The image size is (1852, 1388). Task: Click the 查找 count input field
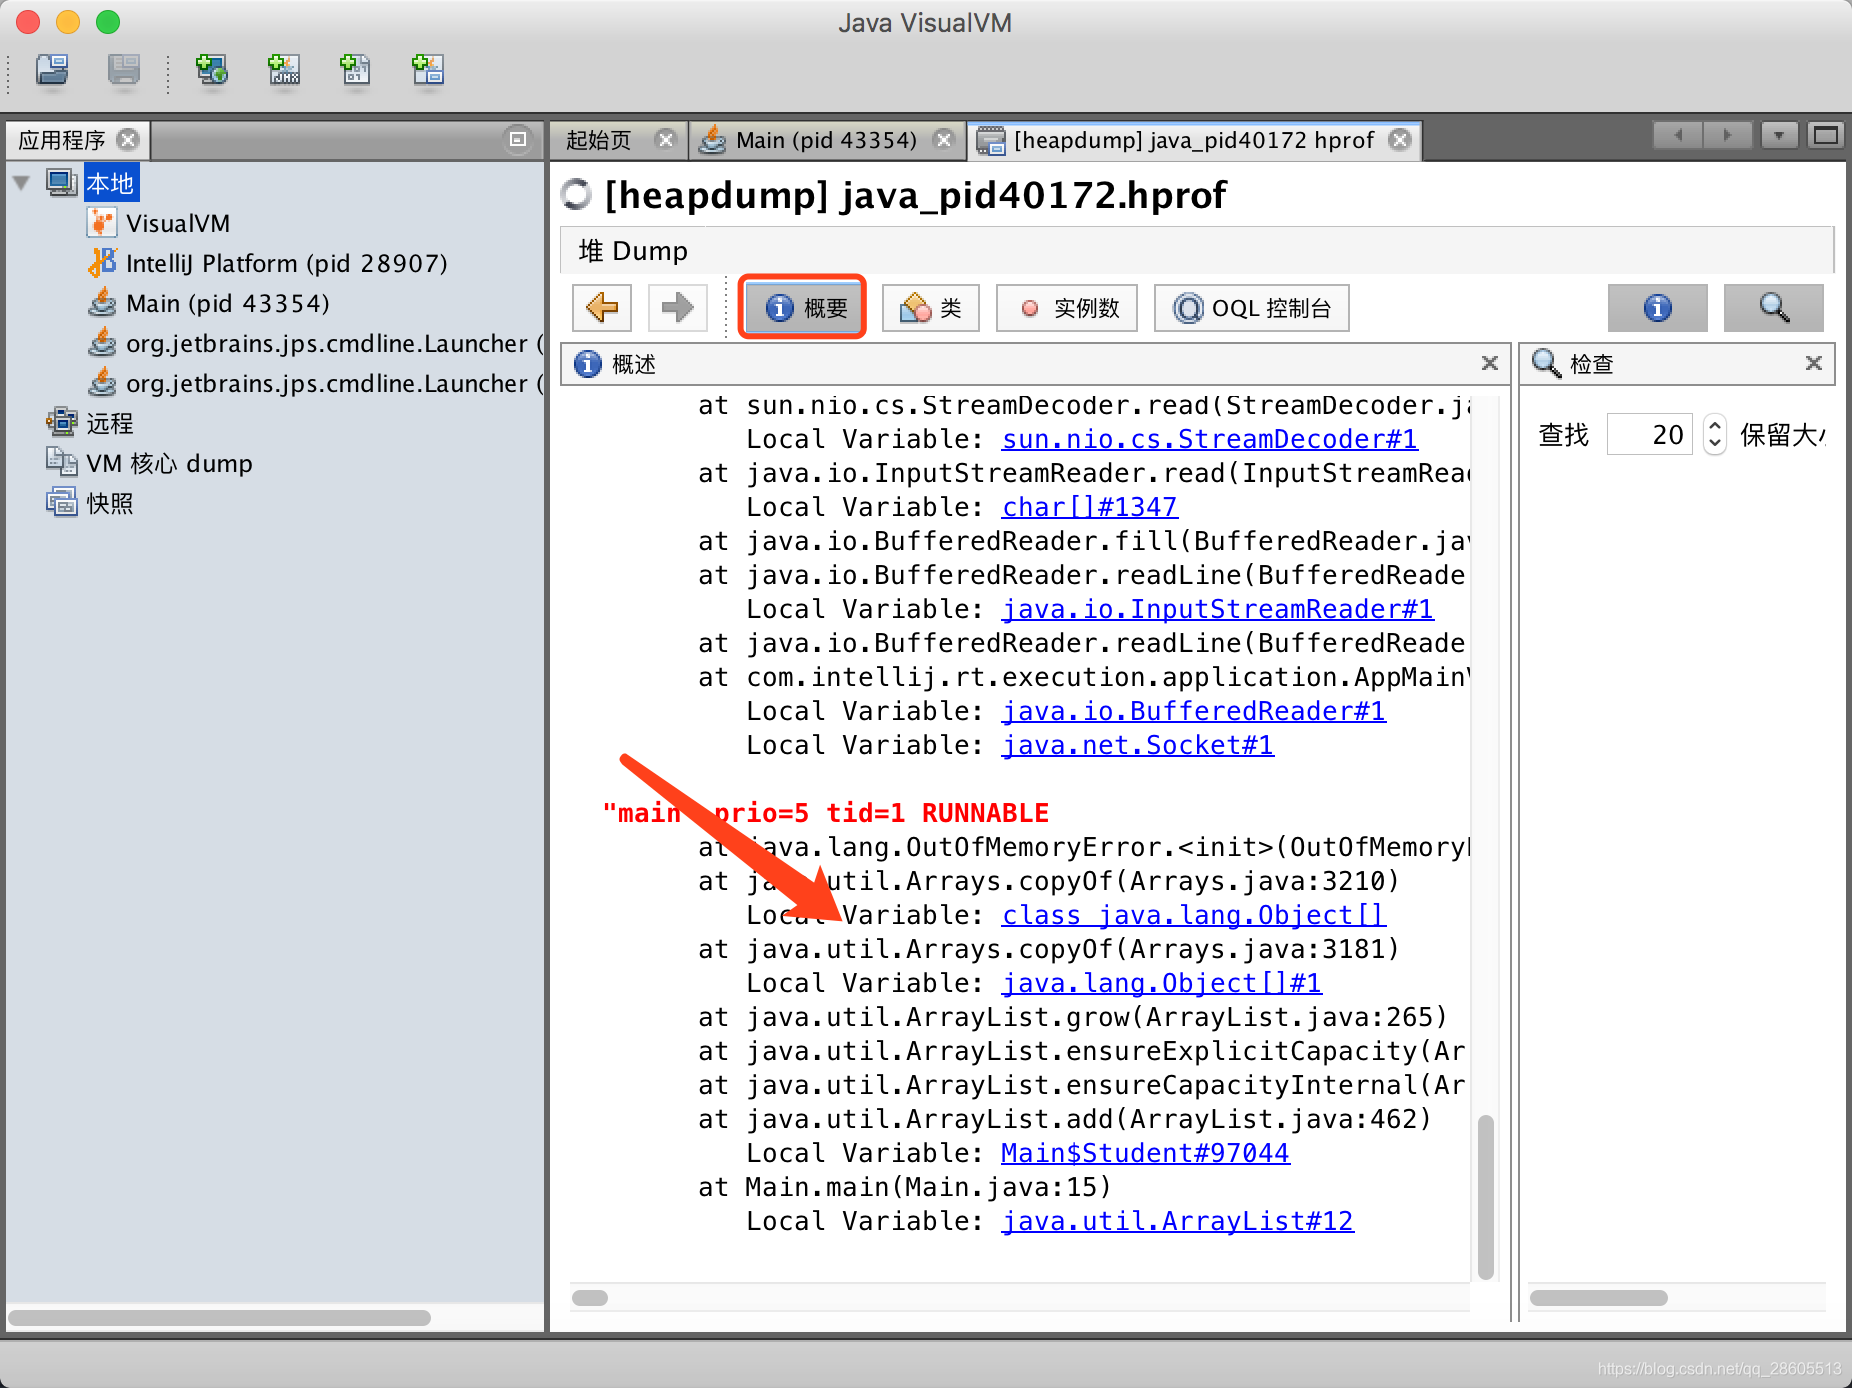click(x=1649, y=434)
